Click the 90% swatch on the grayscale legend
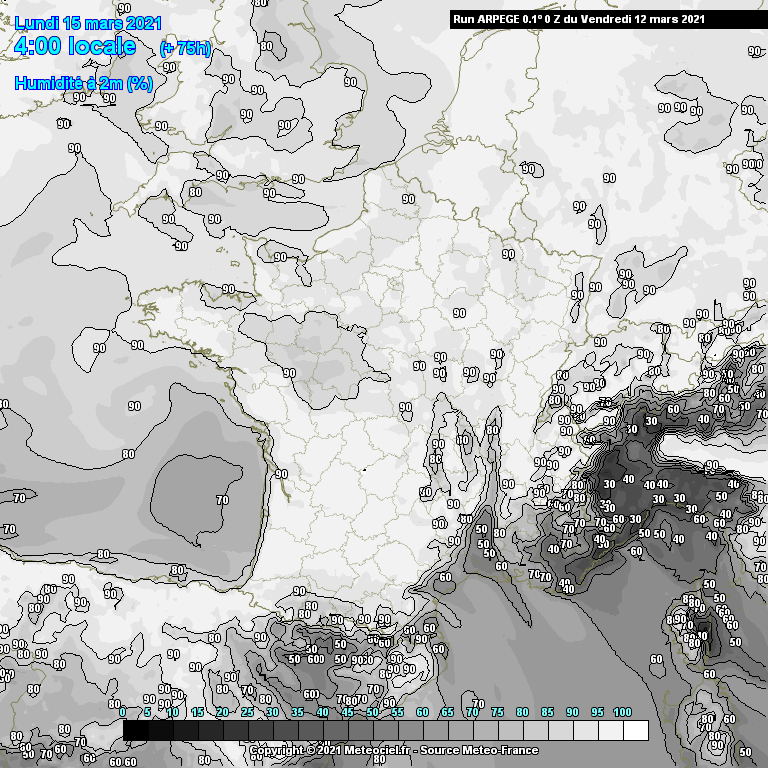The height and width of the screenshot is (768, 768). tap(585, 731)
